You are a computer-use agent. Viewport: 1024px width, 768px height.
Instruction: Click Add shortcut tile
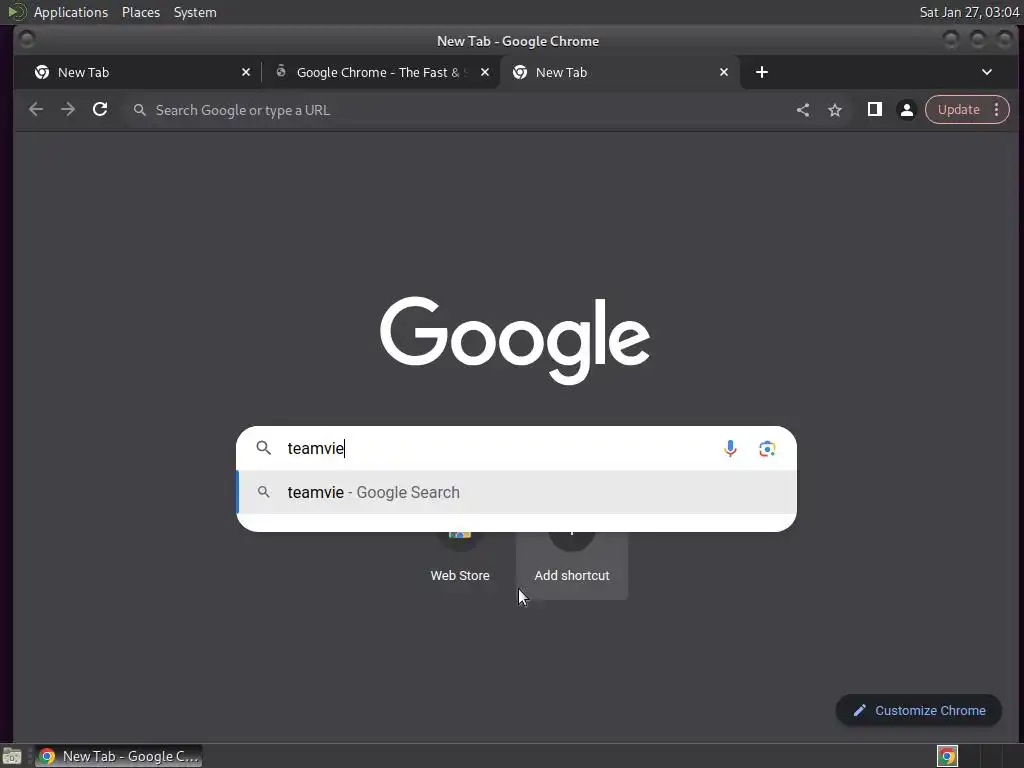[571, 564]
